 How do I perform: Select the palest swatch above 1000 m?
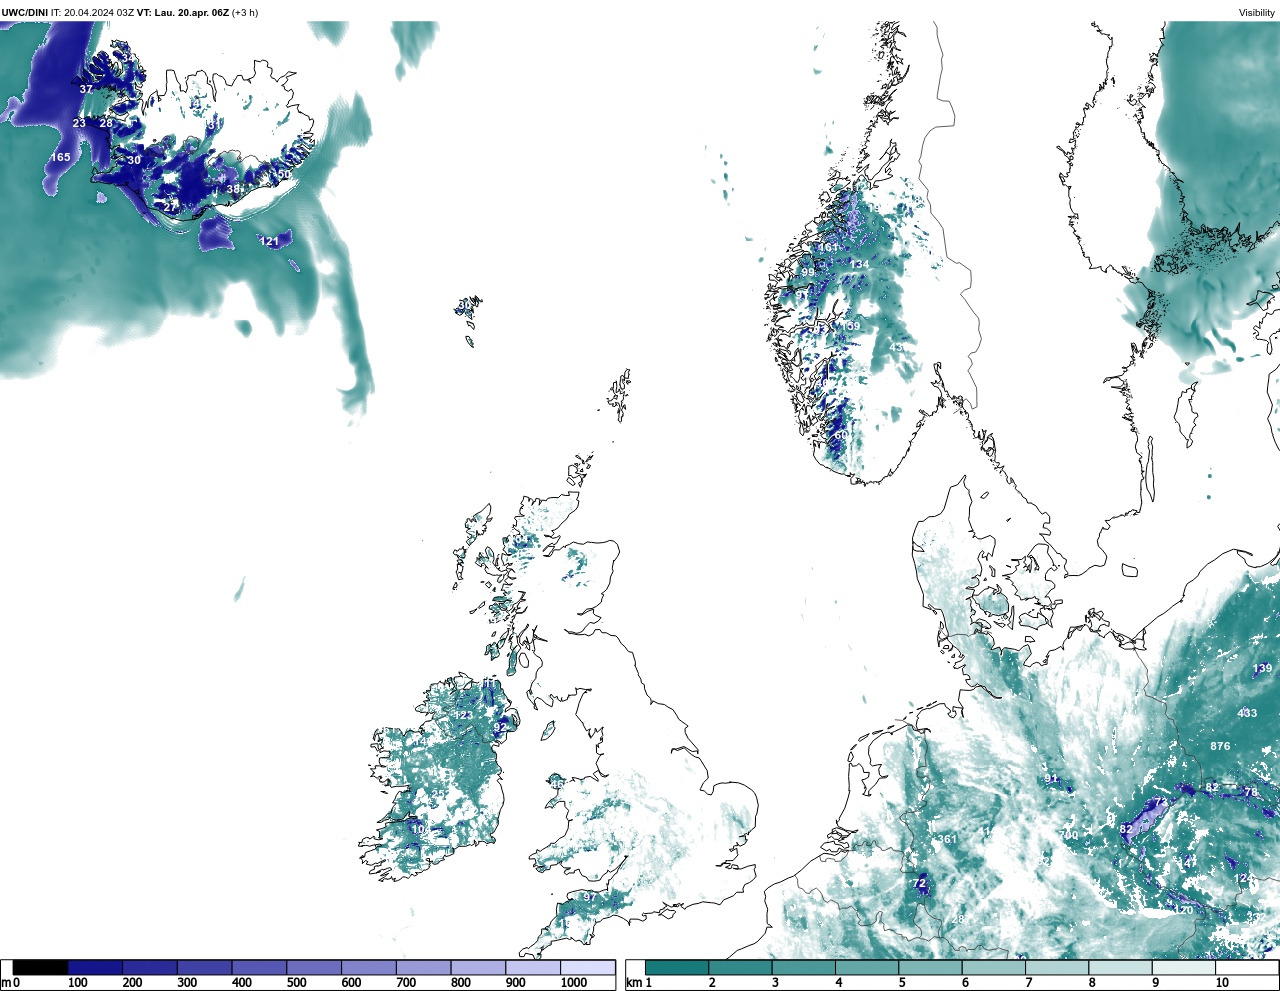pos(588,967)
